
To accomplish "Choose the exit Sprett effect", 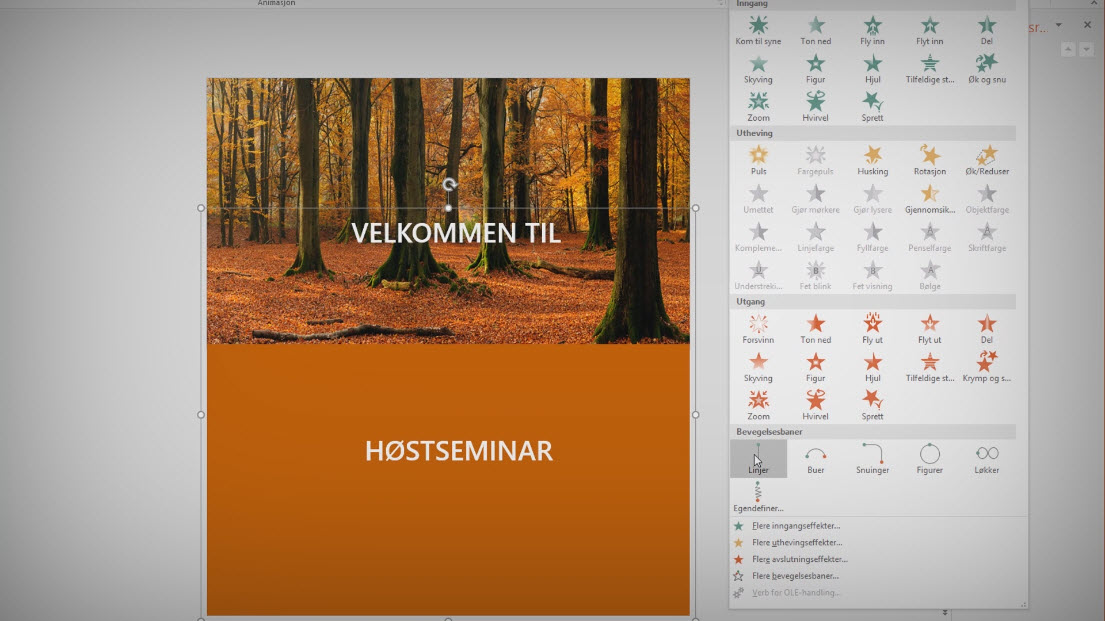I will [872, 406].
